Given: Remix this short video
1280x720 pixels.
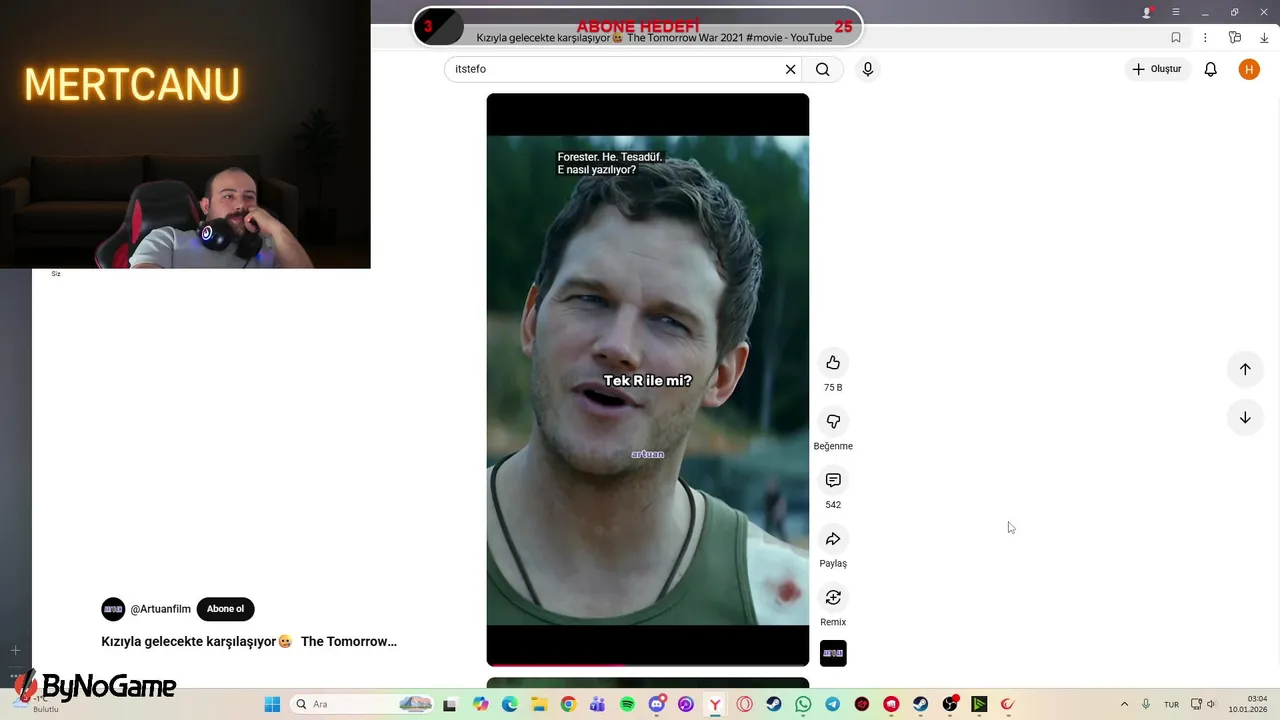Looking at the screenshot, I should pyautogui.click(x=833, y=598).
